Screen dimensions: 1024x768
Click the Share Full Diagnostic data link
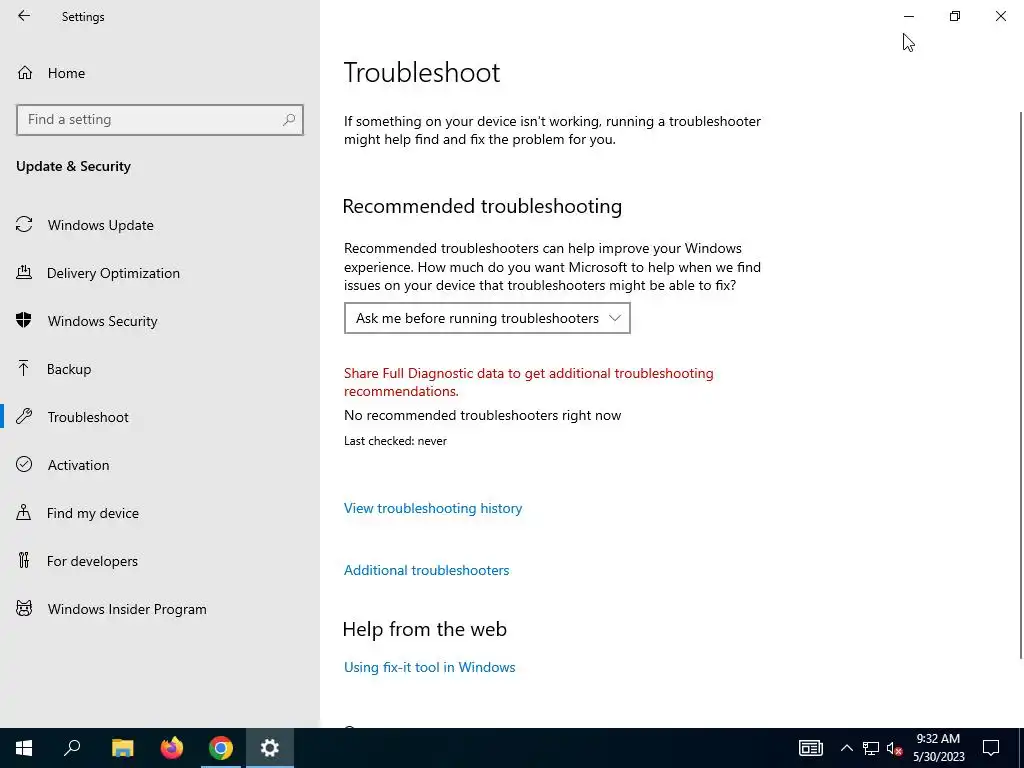click(528, 382)
